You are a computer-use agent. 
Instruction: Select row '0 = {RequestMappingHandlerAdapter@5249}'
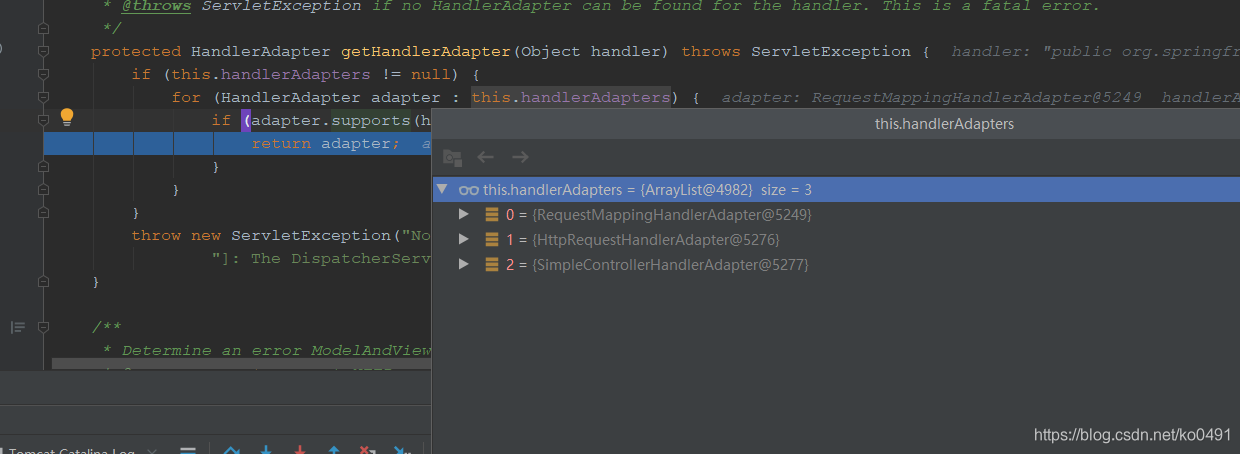pyautogui.click(x=836, y=215)
